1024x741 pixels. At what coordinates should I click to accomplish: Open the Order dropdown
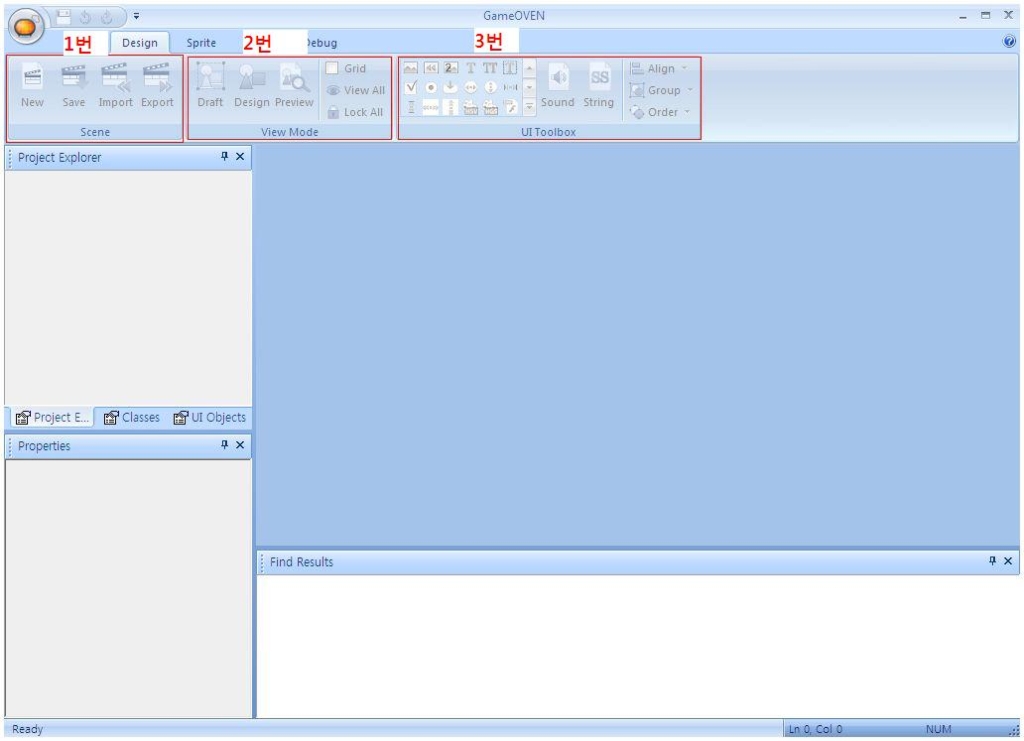click(659, 112)
